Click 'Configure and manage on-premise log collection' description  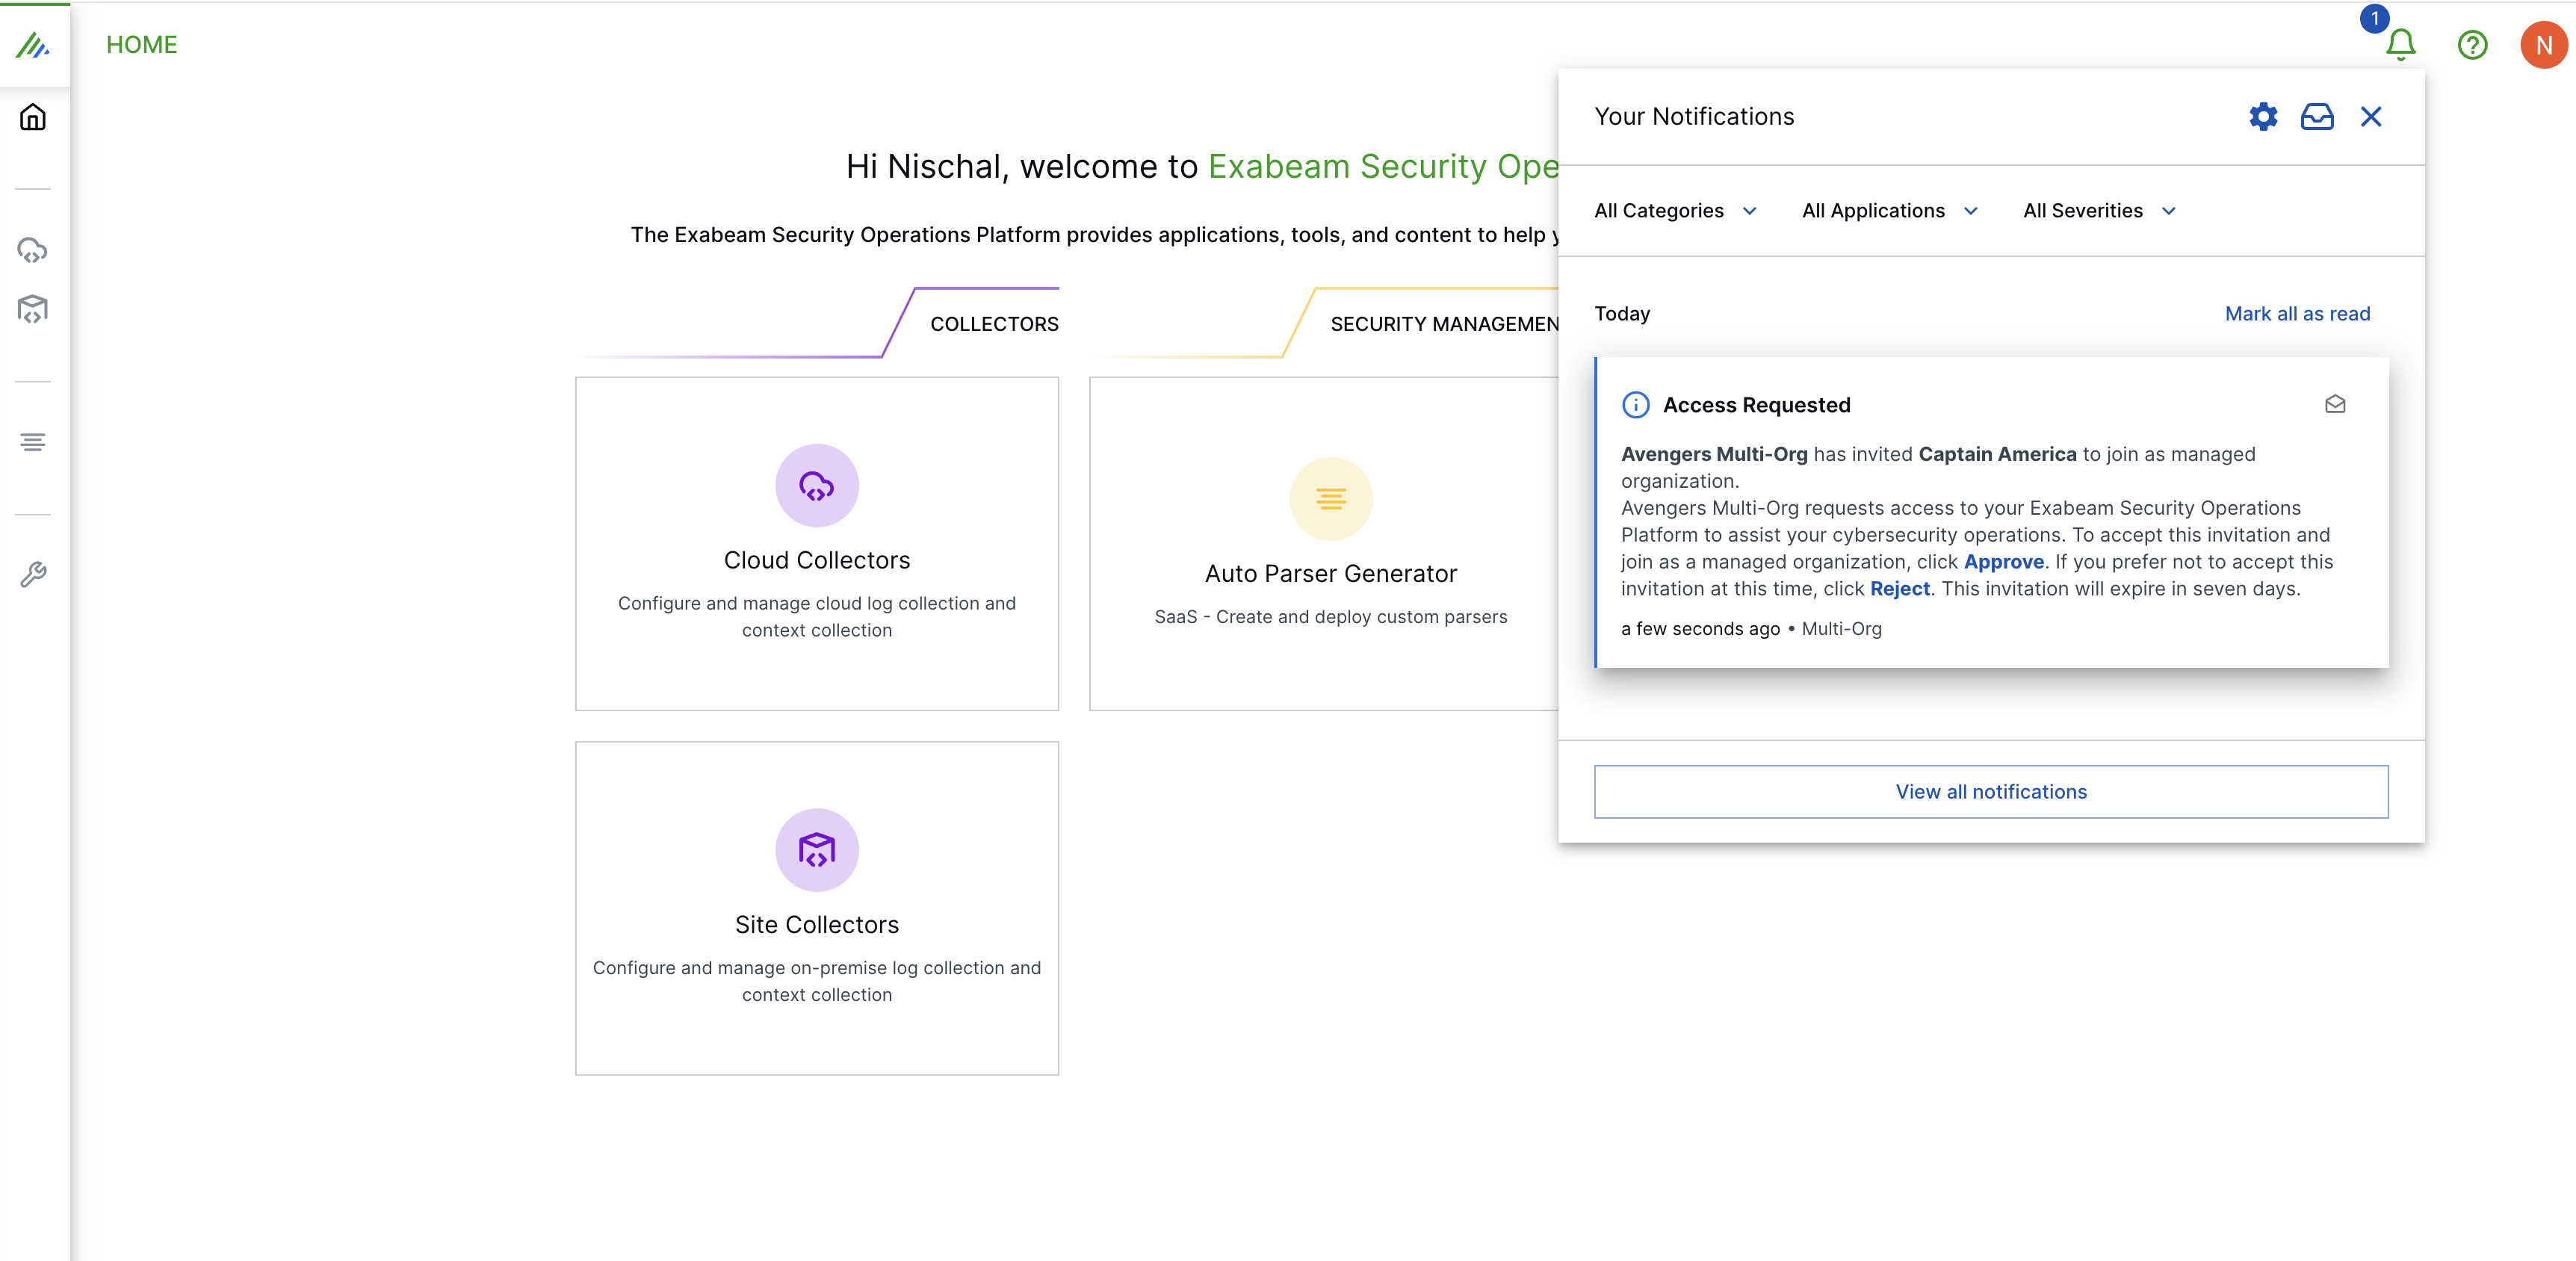[817, 982]
